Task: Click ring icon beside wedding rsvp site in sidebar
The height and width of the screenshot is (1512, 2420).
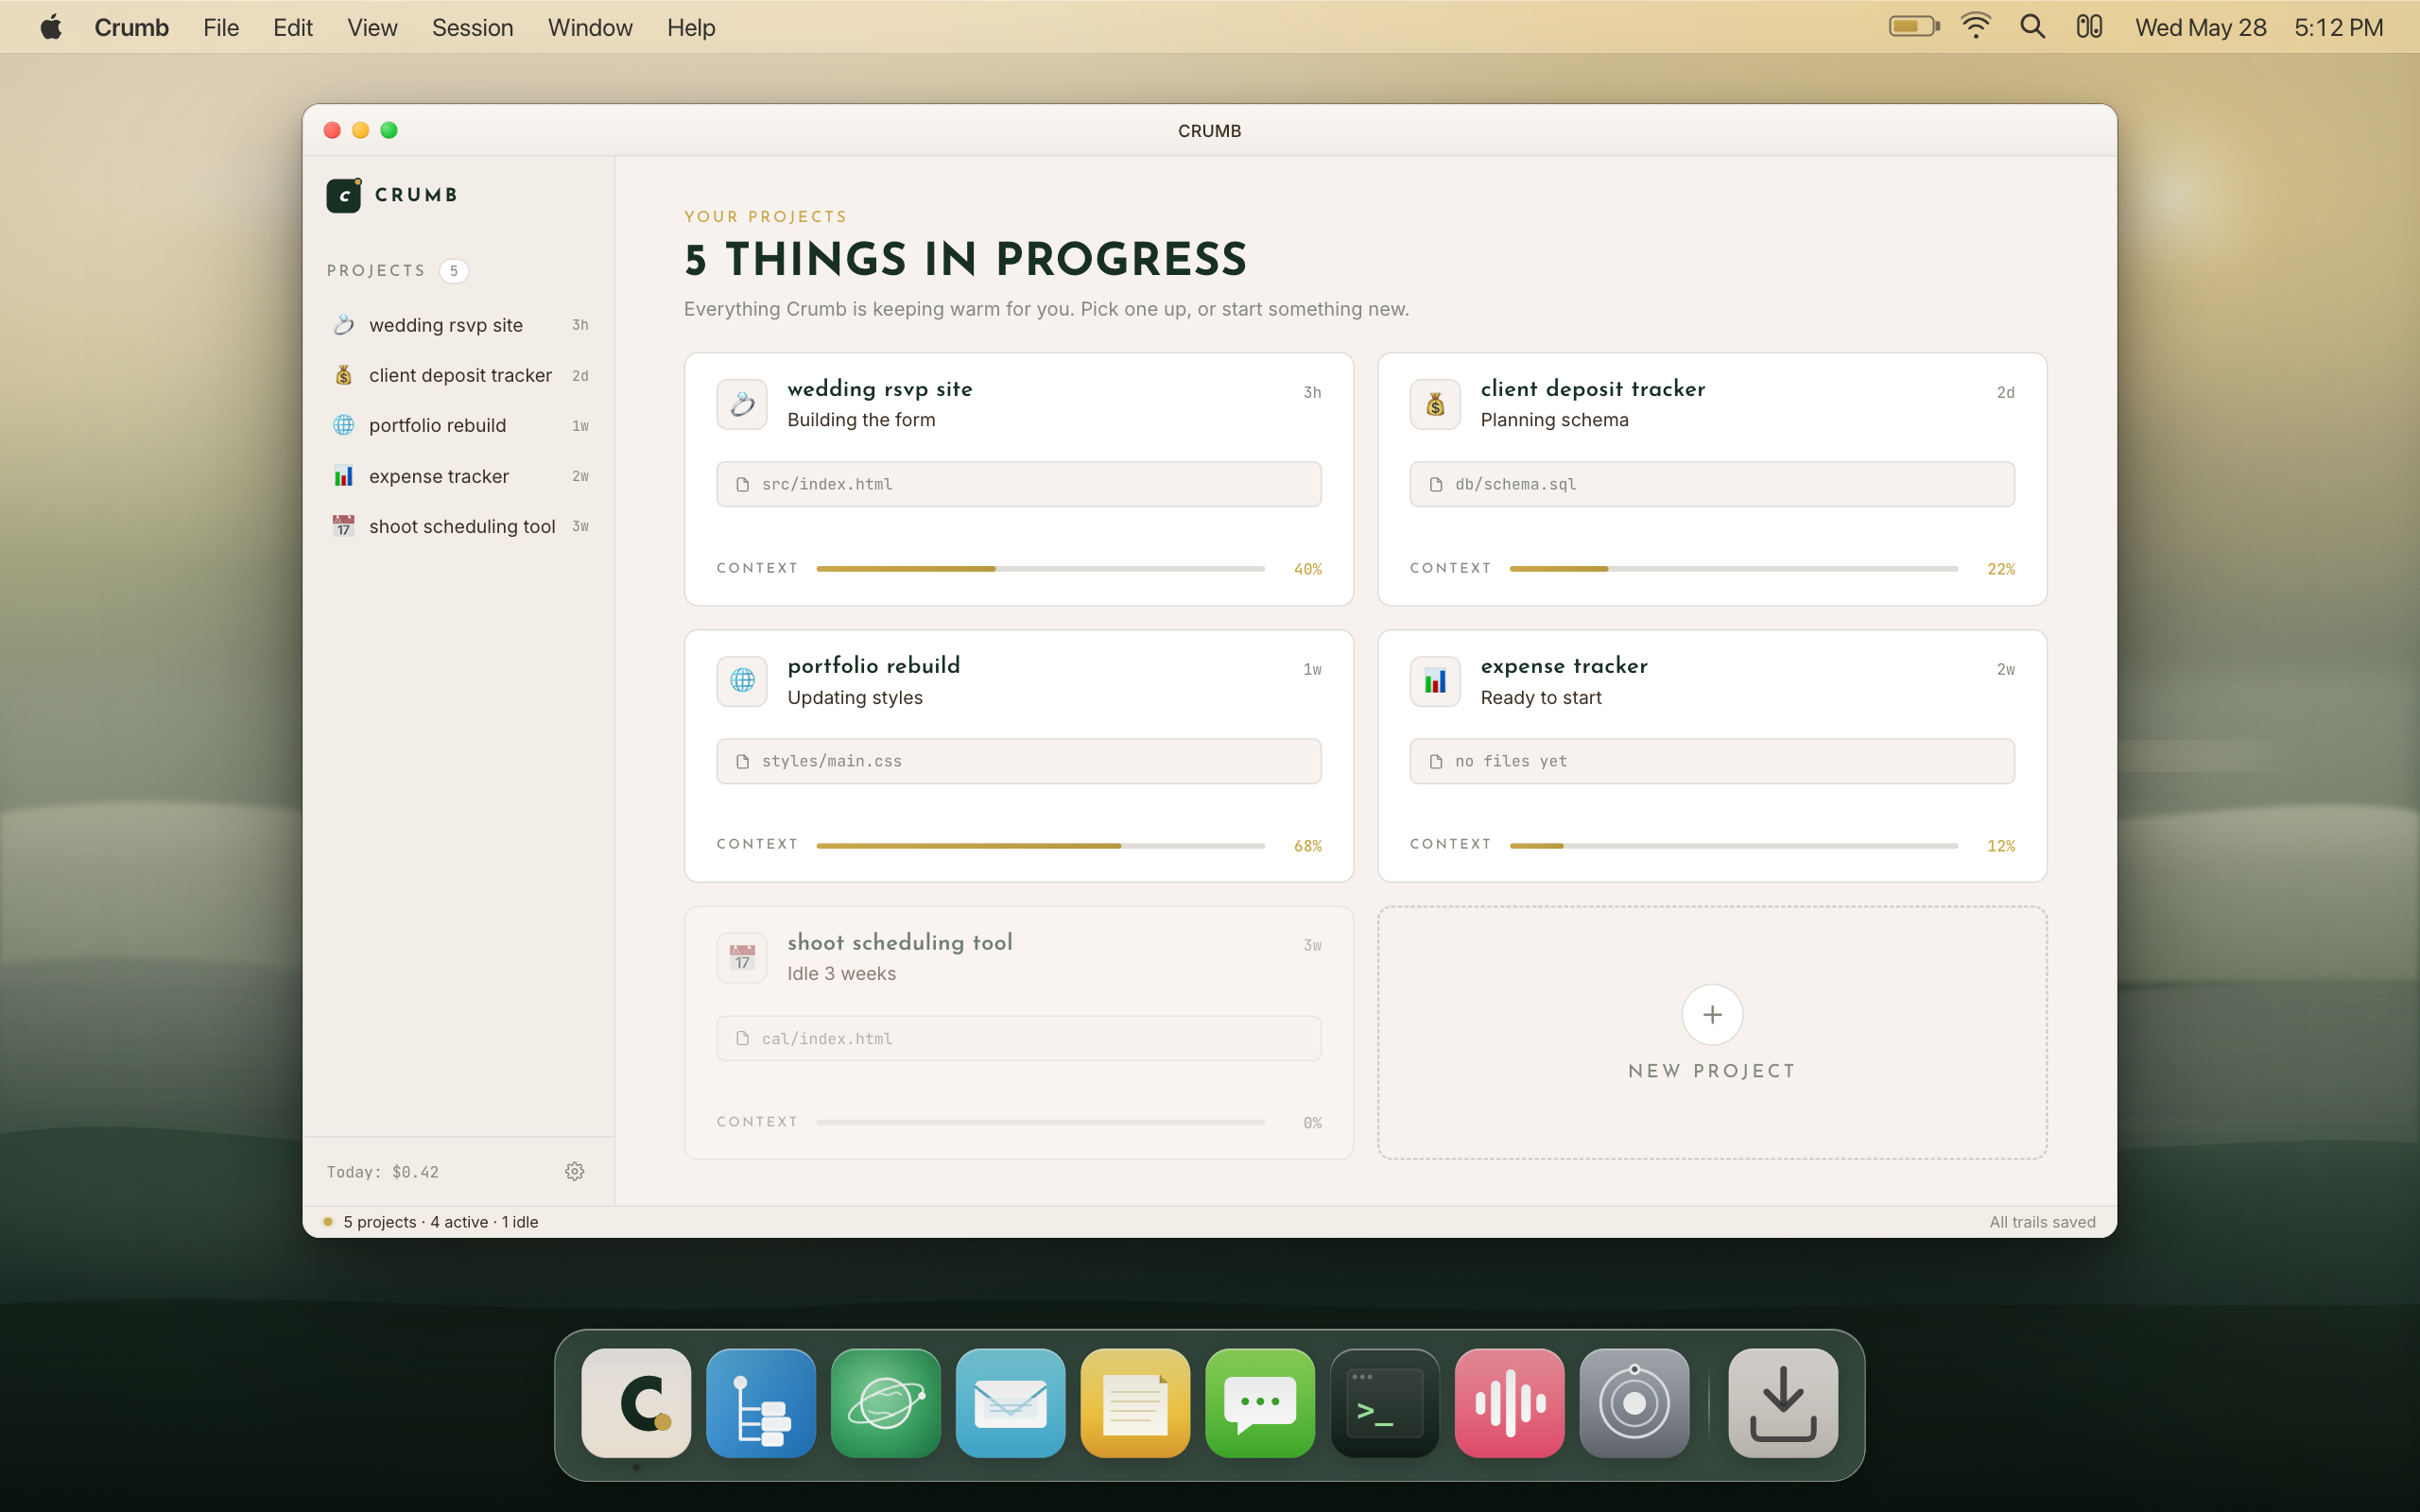Action: tap(344, 325)
